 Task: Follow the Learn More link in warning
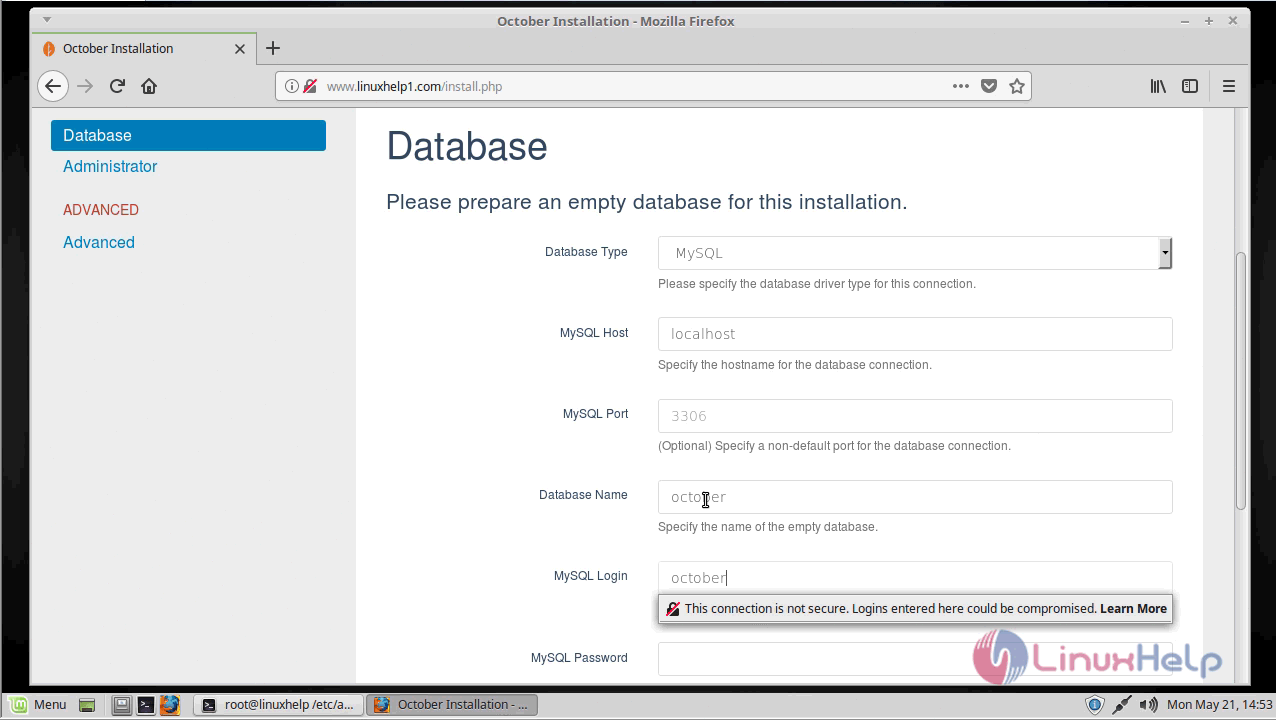1133,608
